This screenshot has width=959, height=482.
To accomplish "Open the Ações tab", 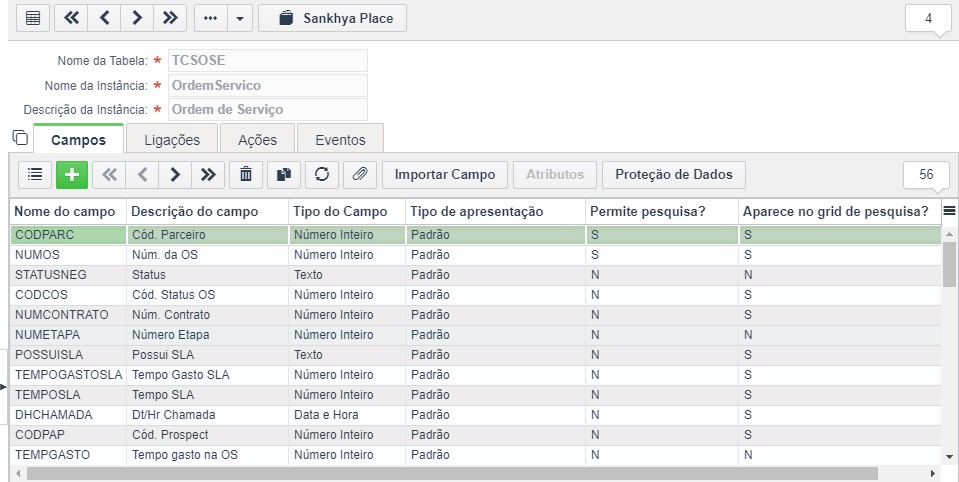I will 257,139.
